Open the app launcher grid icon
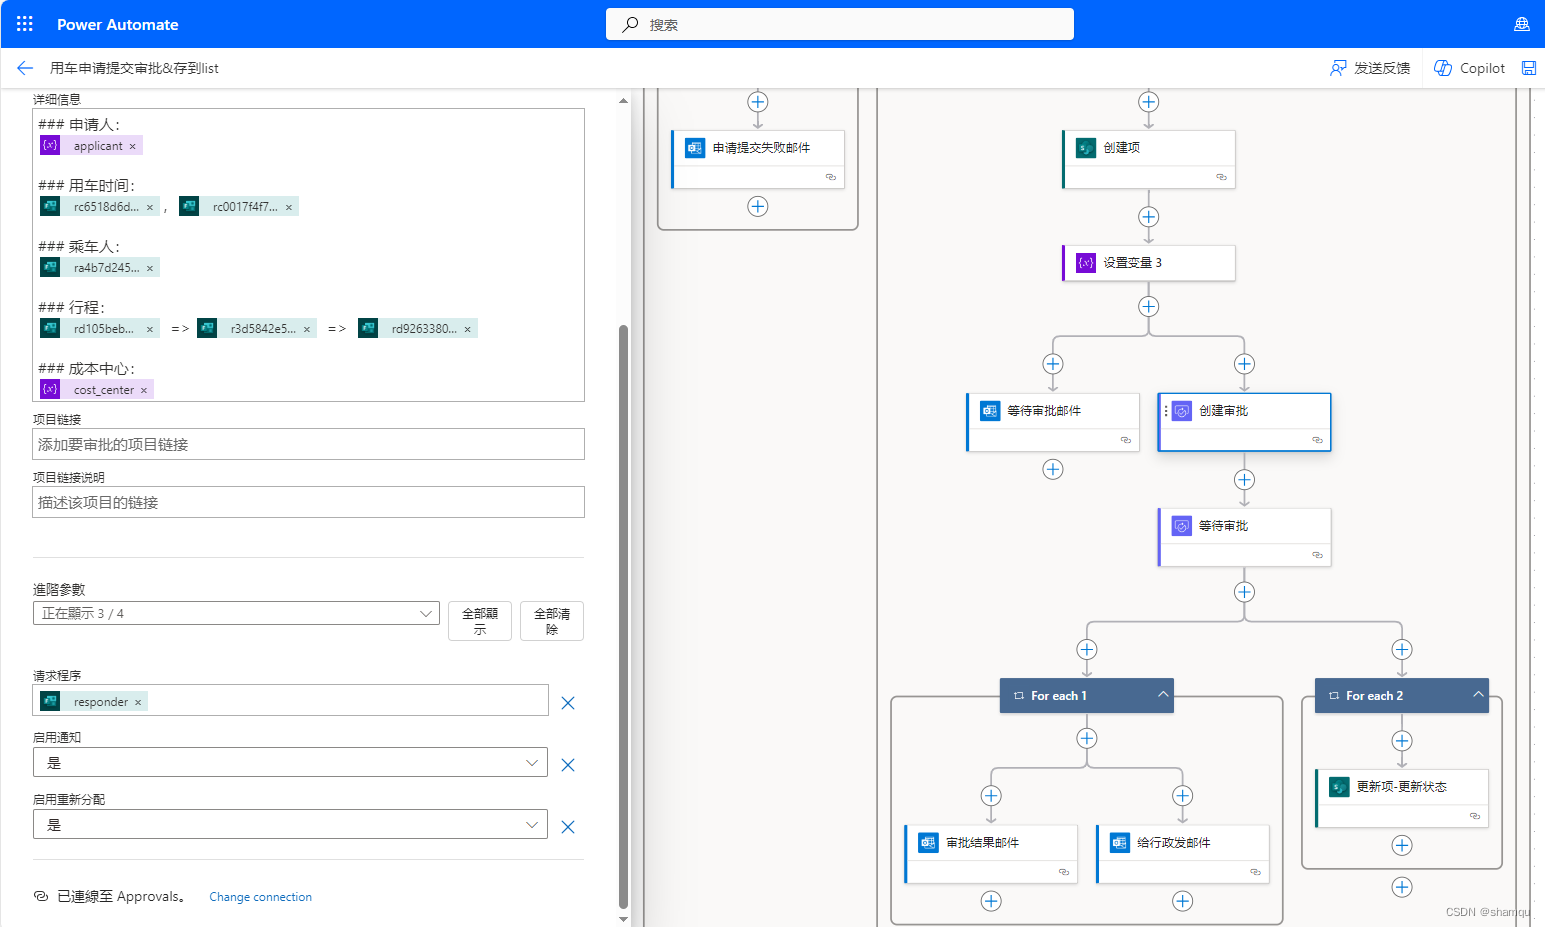The width and height of the screenshot is (1545, 927). (24, 24)
